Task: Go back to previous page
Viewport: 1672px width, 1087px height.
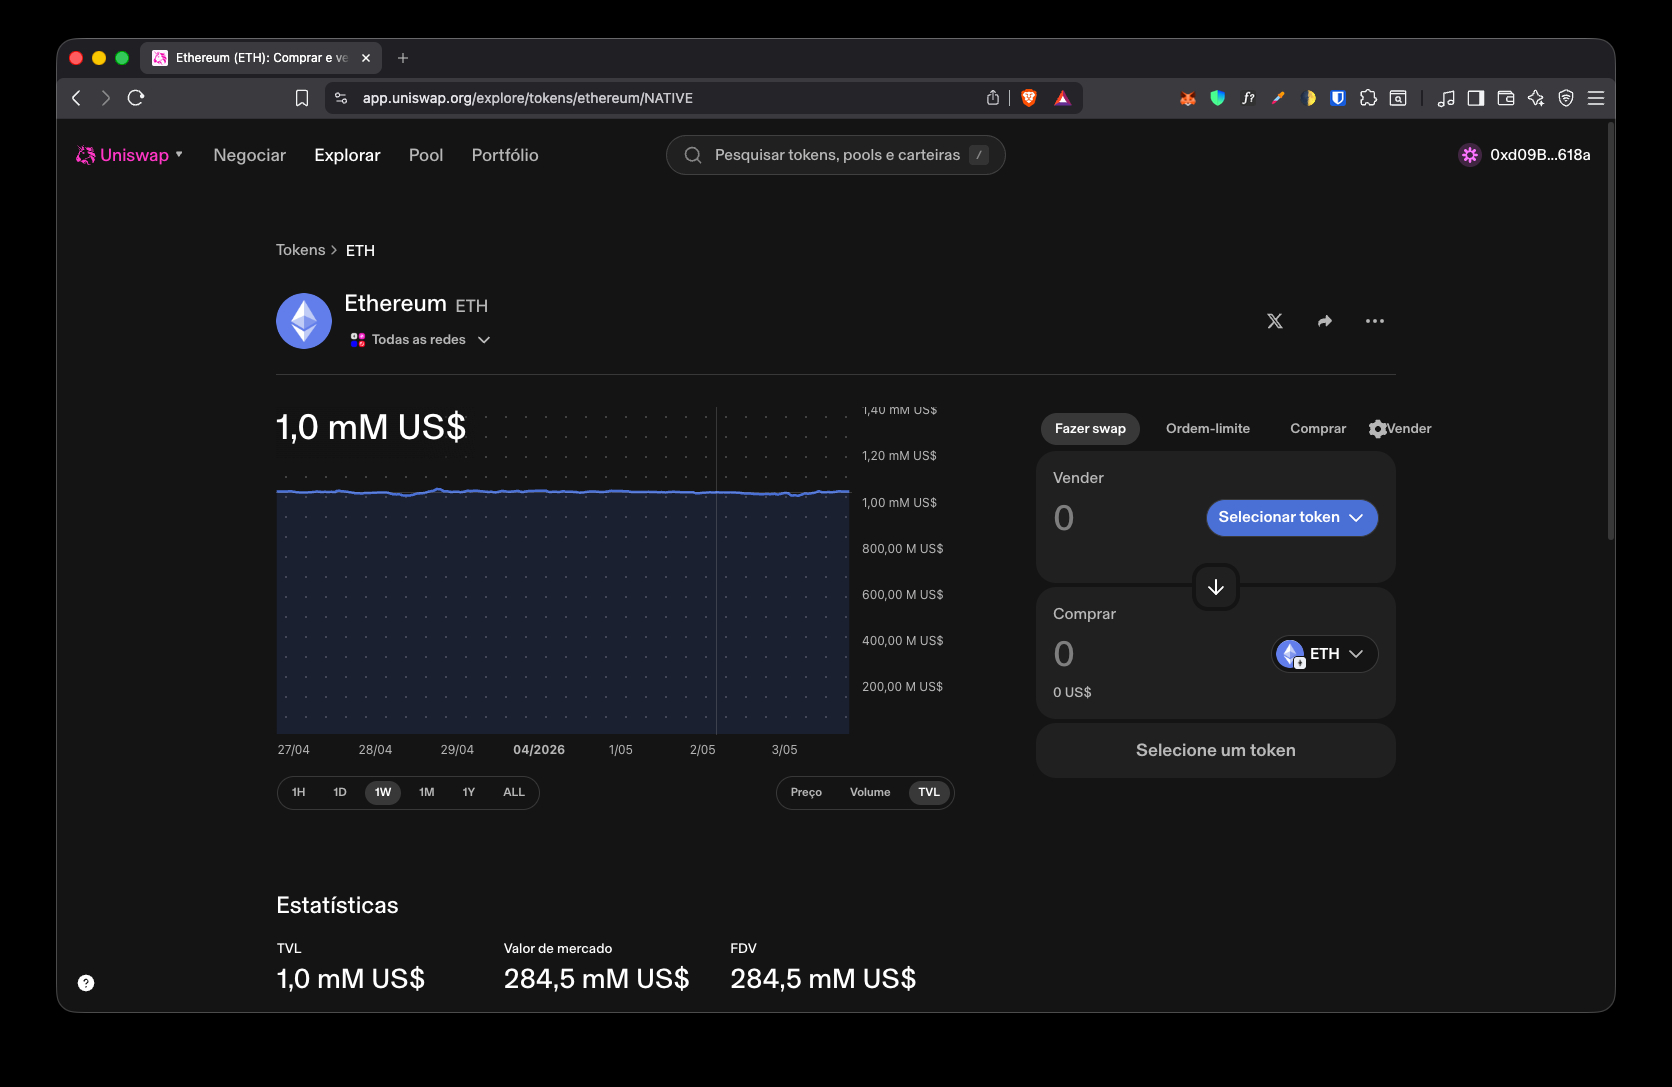Action: [77, 98]
